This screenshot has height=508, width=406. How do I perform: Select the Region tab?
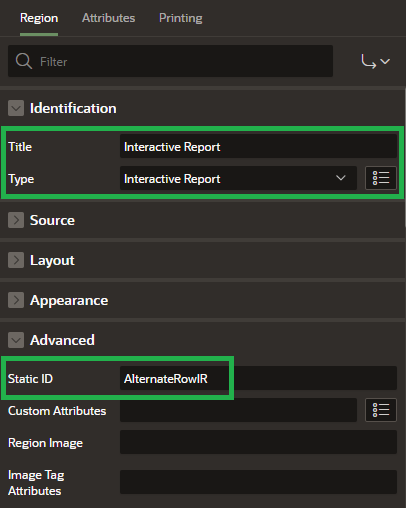tap(39, 18)
